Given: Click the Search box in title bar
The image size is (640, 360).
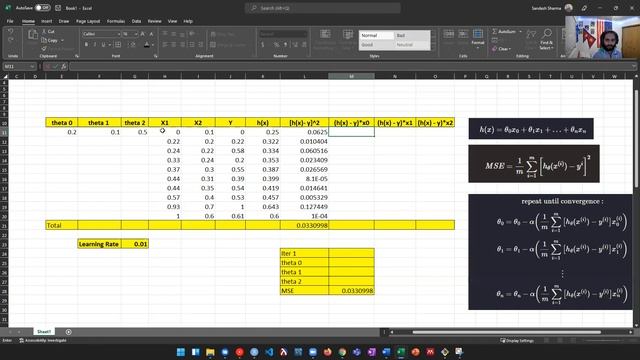Looking at the screenshot, I should click(x=322, y=8).
